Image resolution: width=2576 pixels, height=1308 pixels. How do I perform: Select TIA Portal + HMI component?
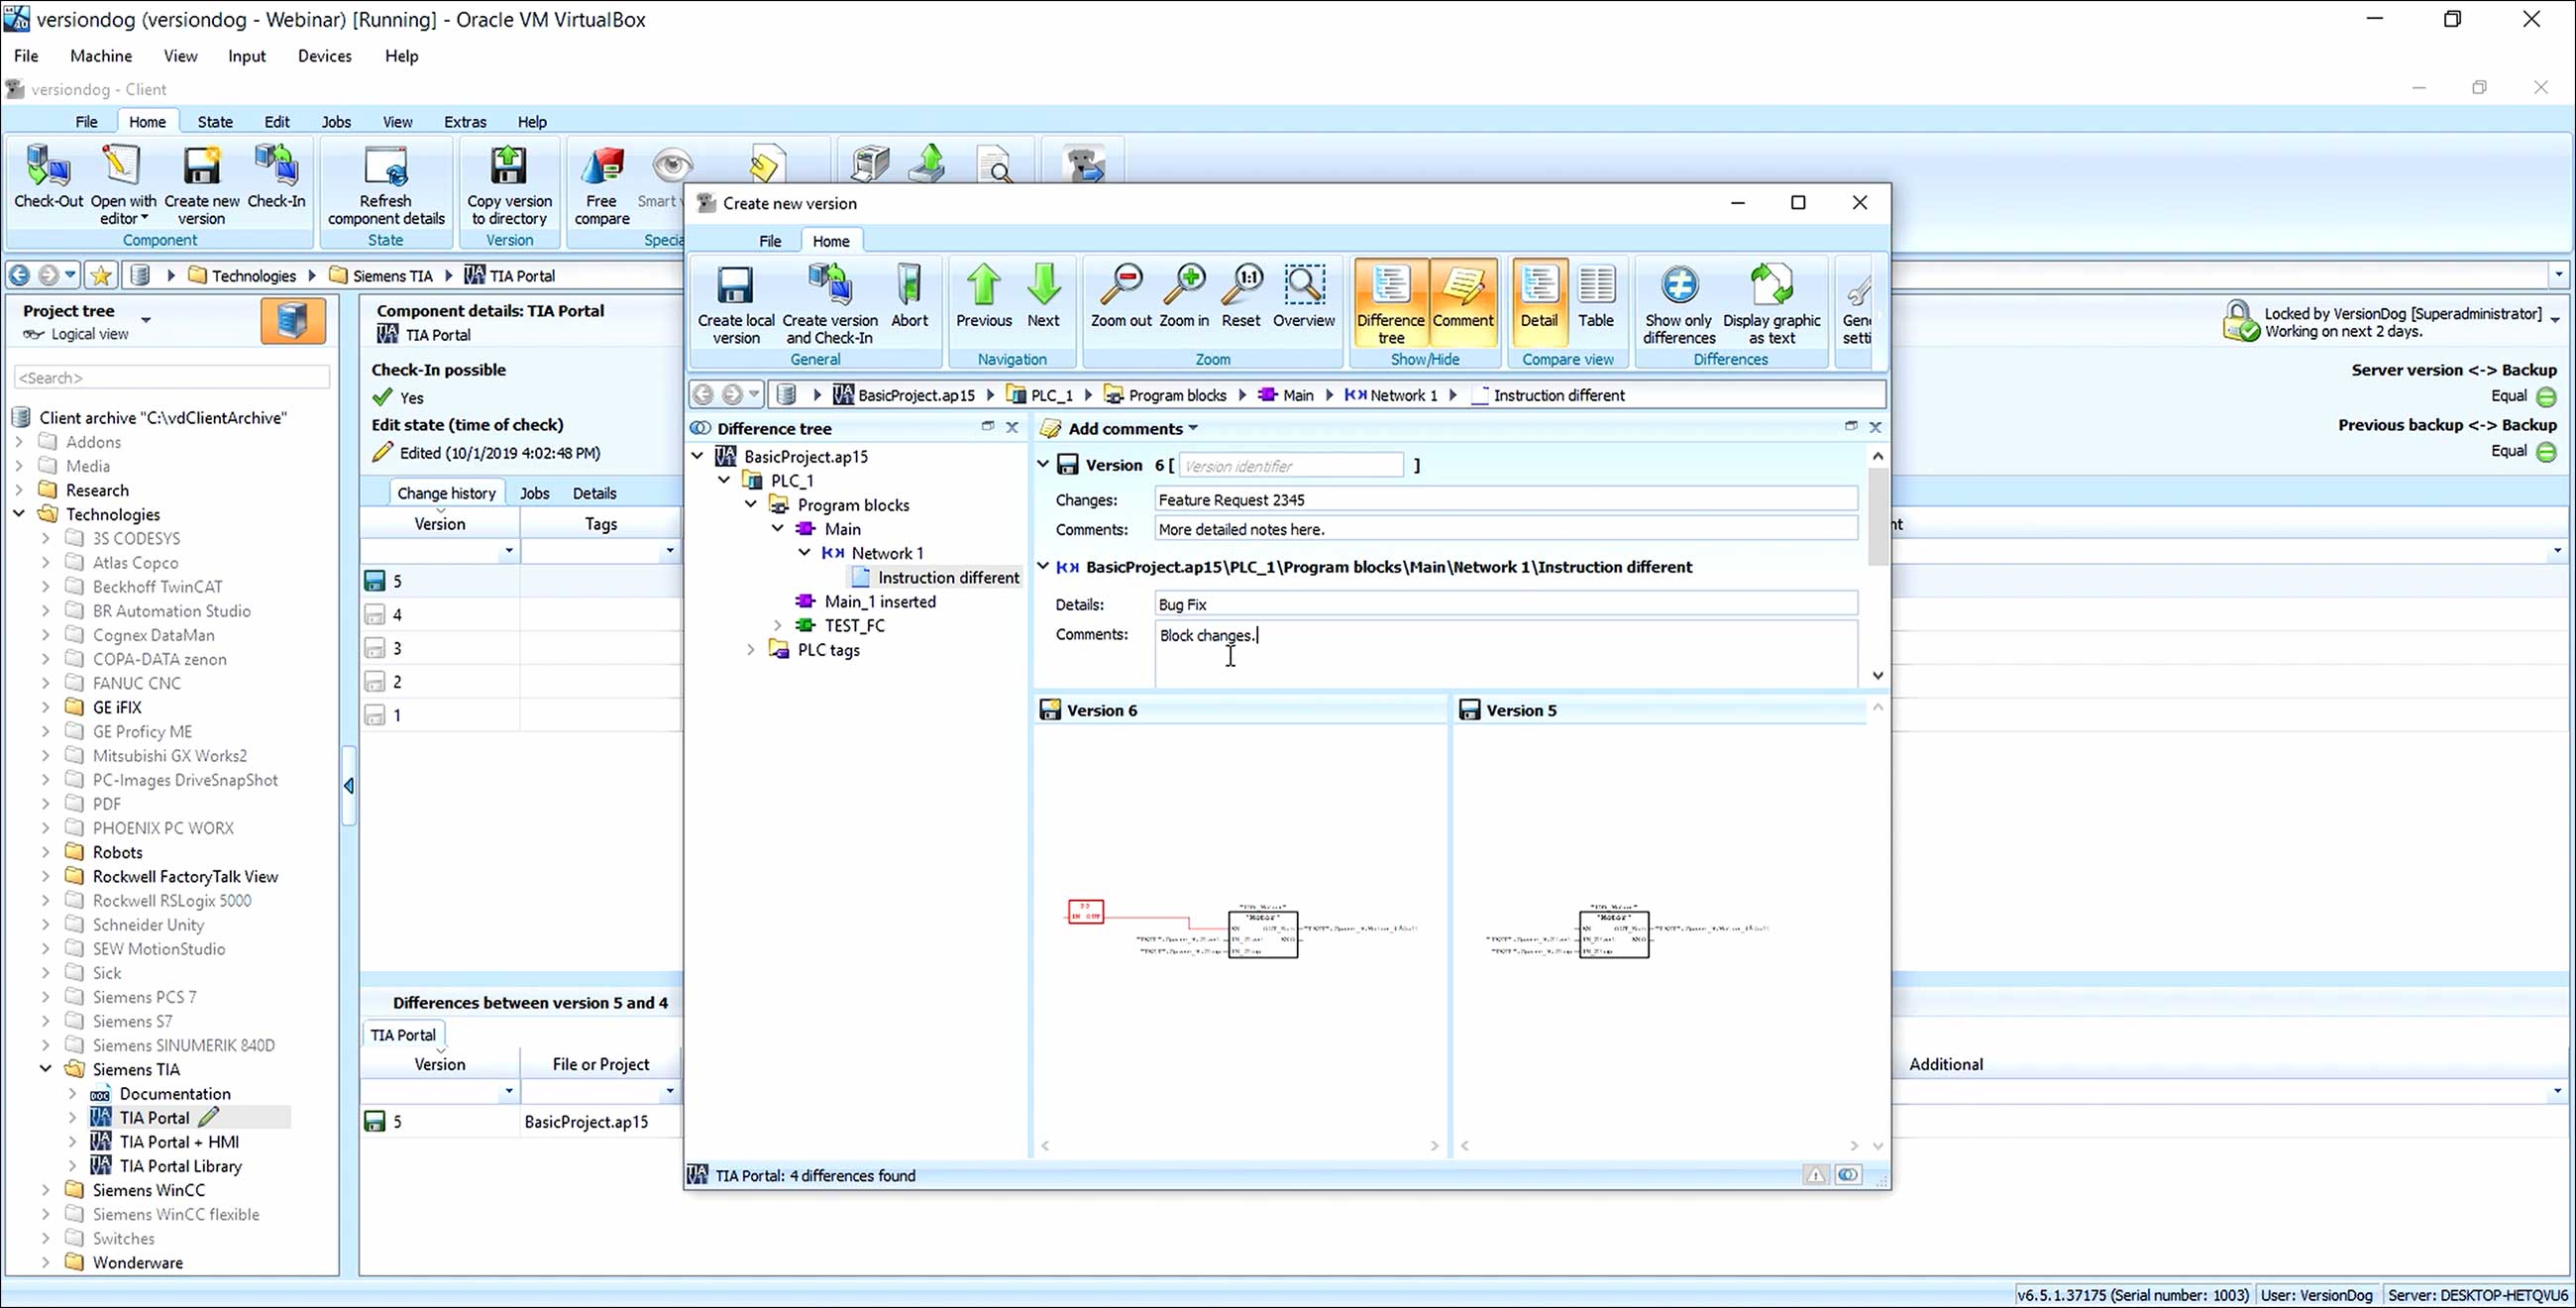[178, 1142]
